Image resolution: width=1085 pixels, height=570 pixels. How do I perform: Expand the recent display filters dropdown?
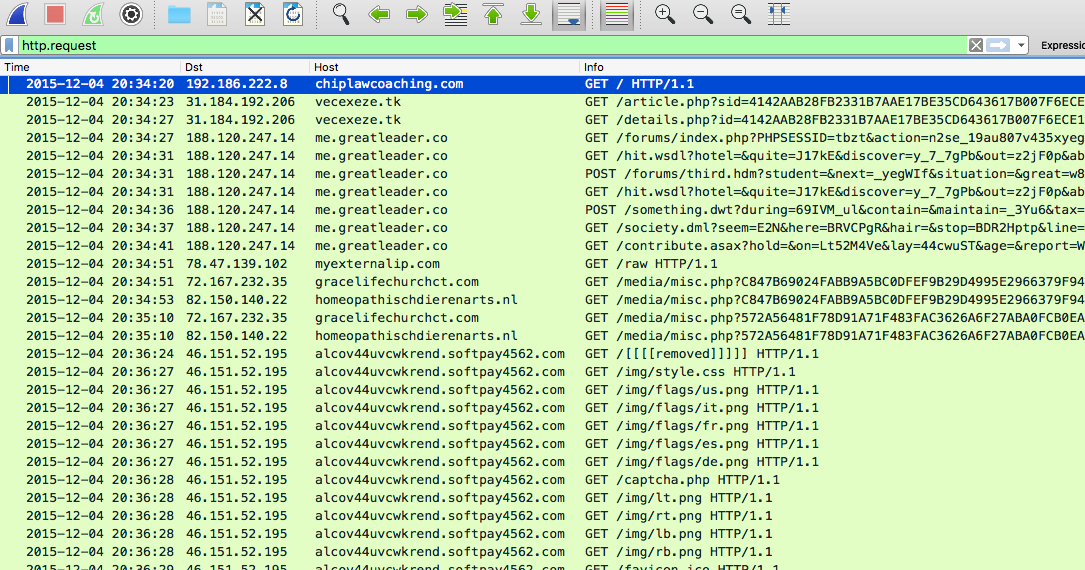1020,45
